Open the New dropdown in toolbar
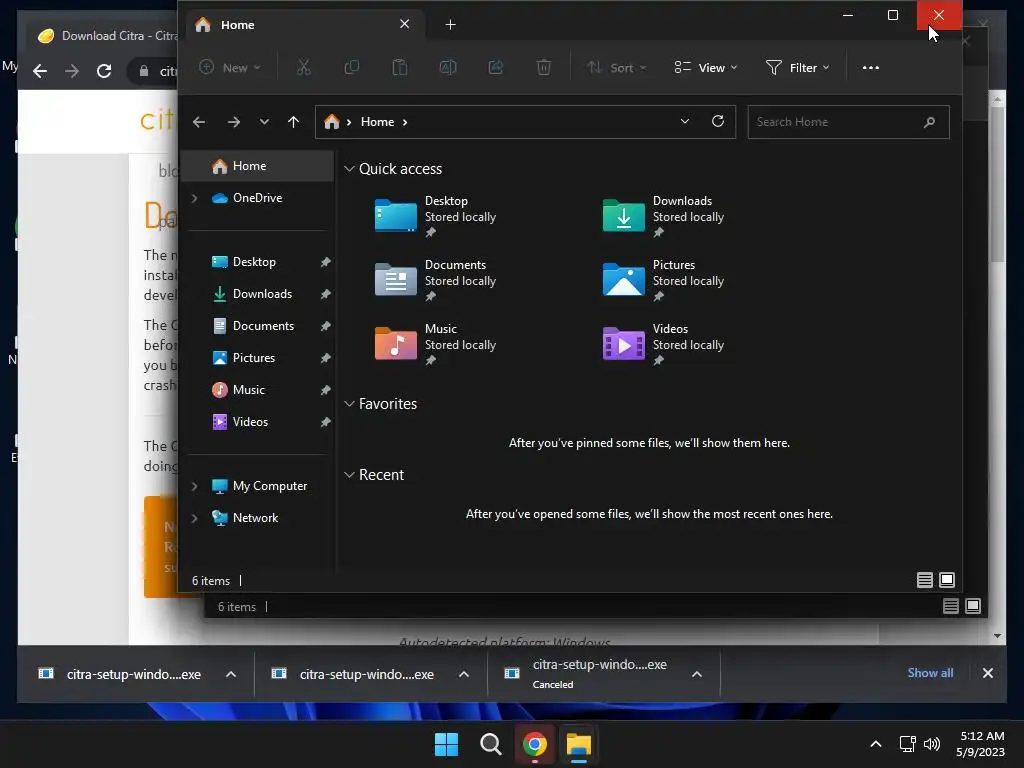Image resolution: width=1024 pixels, height=768 pixels. tap(230, 67)
